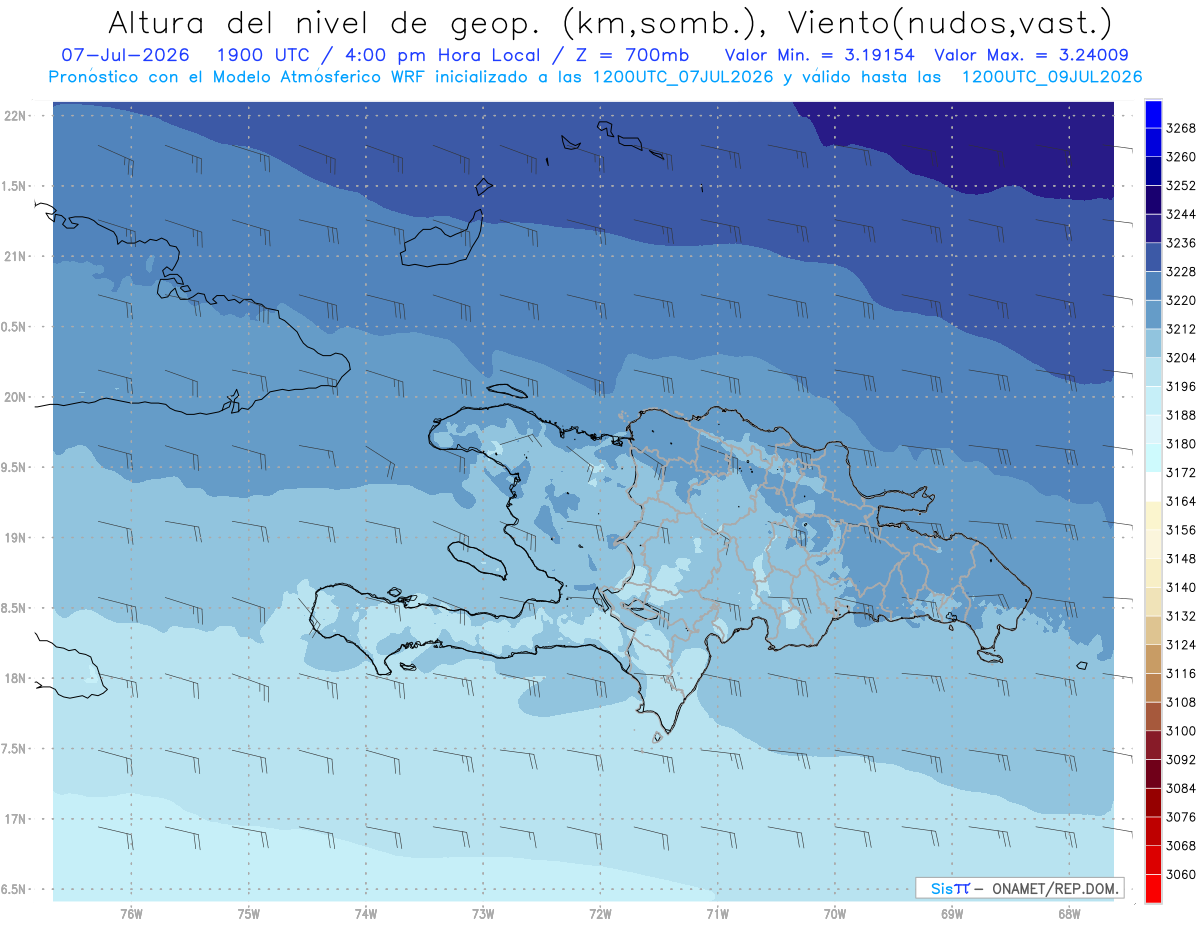Click the '72W' longitude label
This screenshot has height=927, width=1200.
[601, 914]
